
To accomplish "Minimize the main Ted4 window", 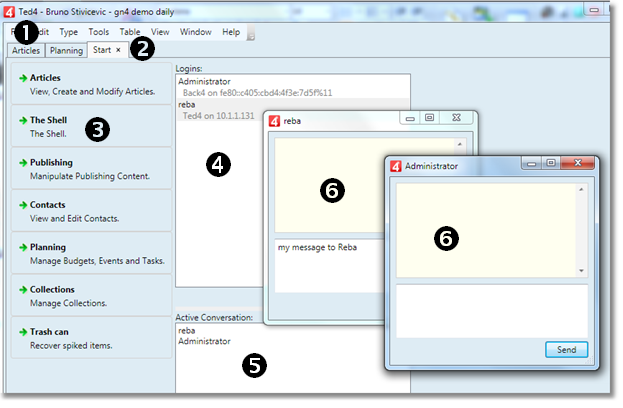I will coord(594,10).
